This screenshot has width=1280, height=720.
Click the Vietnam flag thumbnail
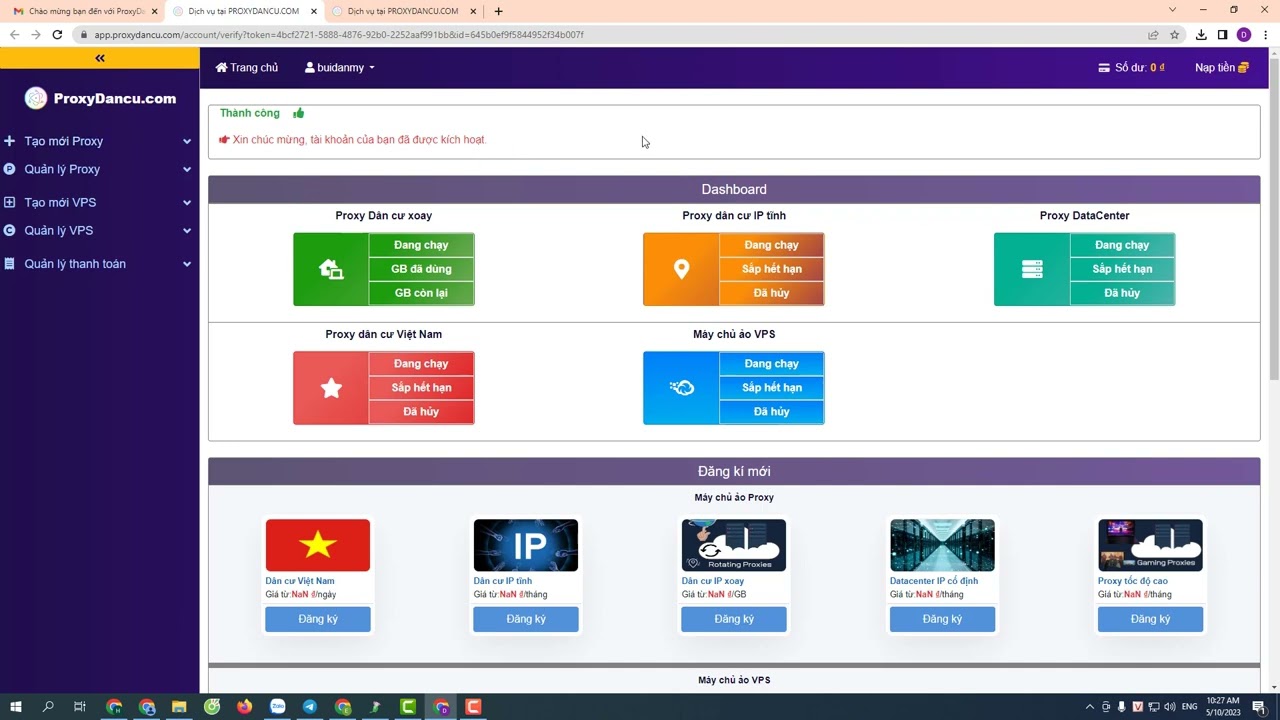point(318,545)
